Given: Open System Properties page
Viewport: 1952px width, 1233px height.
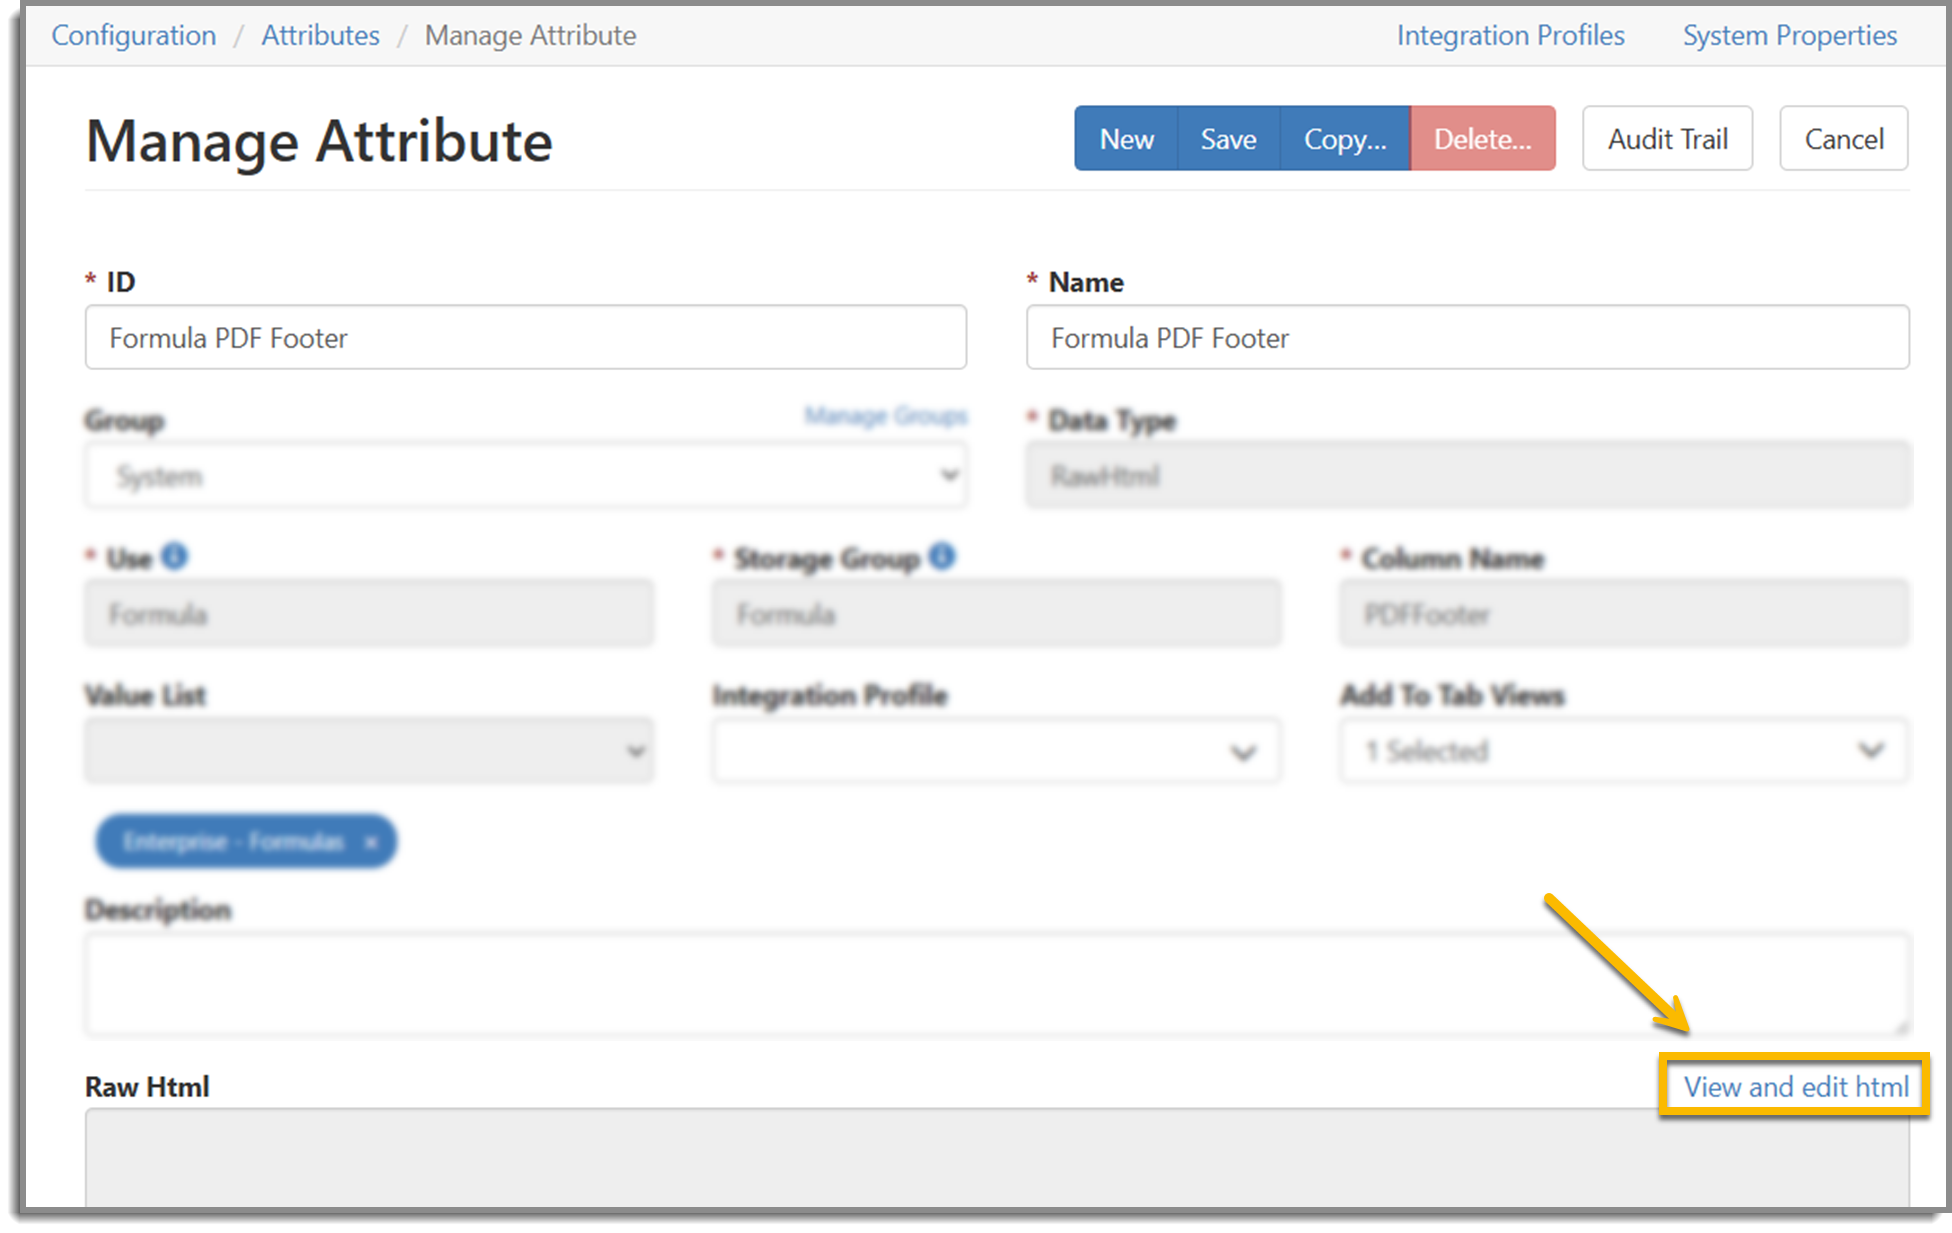Looking at the screenshot, I should (1789, 35).
